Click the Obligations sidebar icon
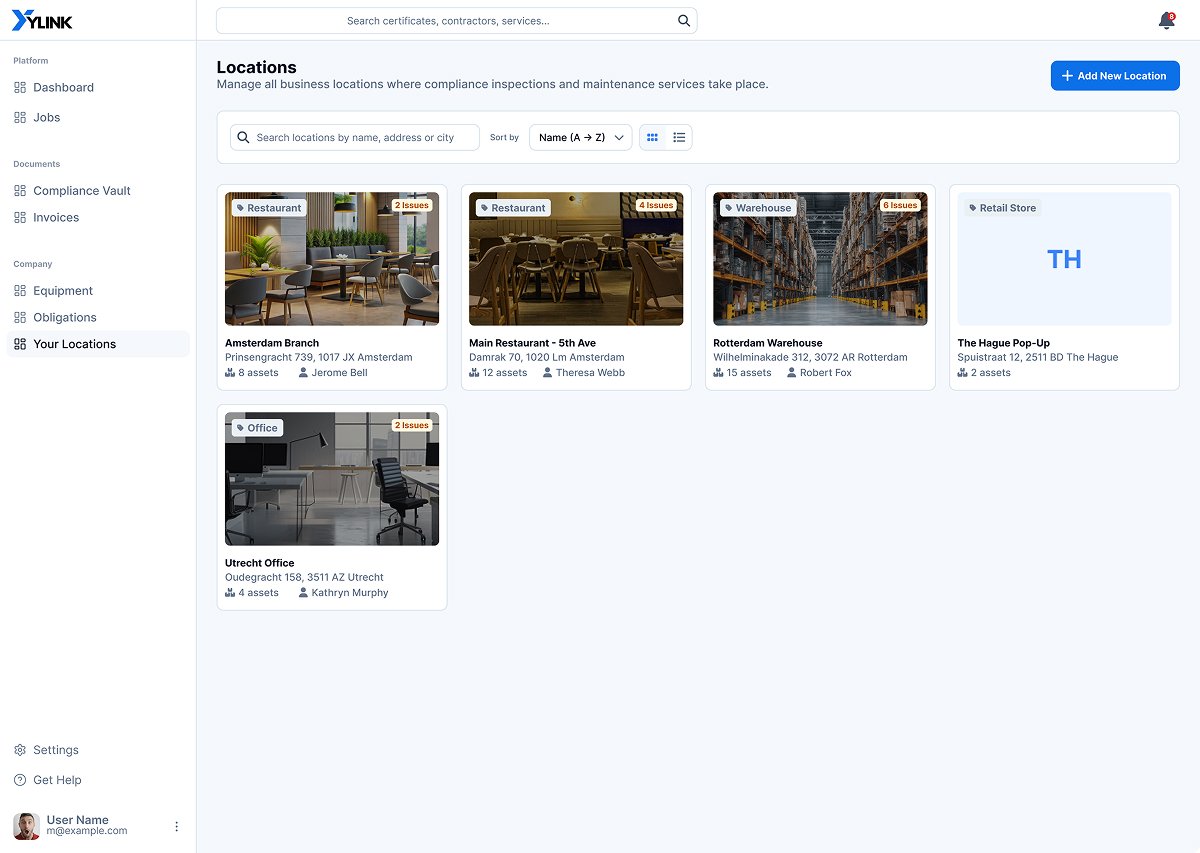This screenshot has width=1200, height=853. coord(20,317)
